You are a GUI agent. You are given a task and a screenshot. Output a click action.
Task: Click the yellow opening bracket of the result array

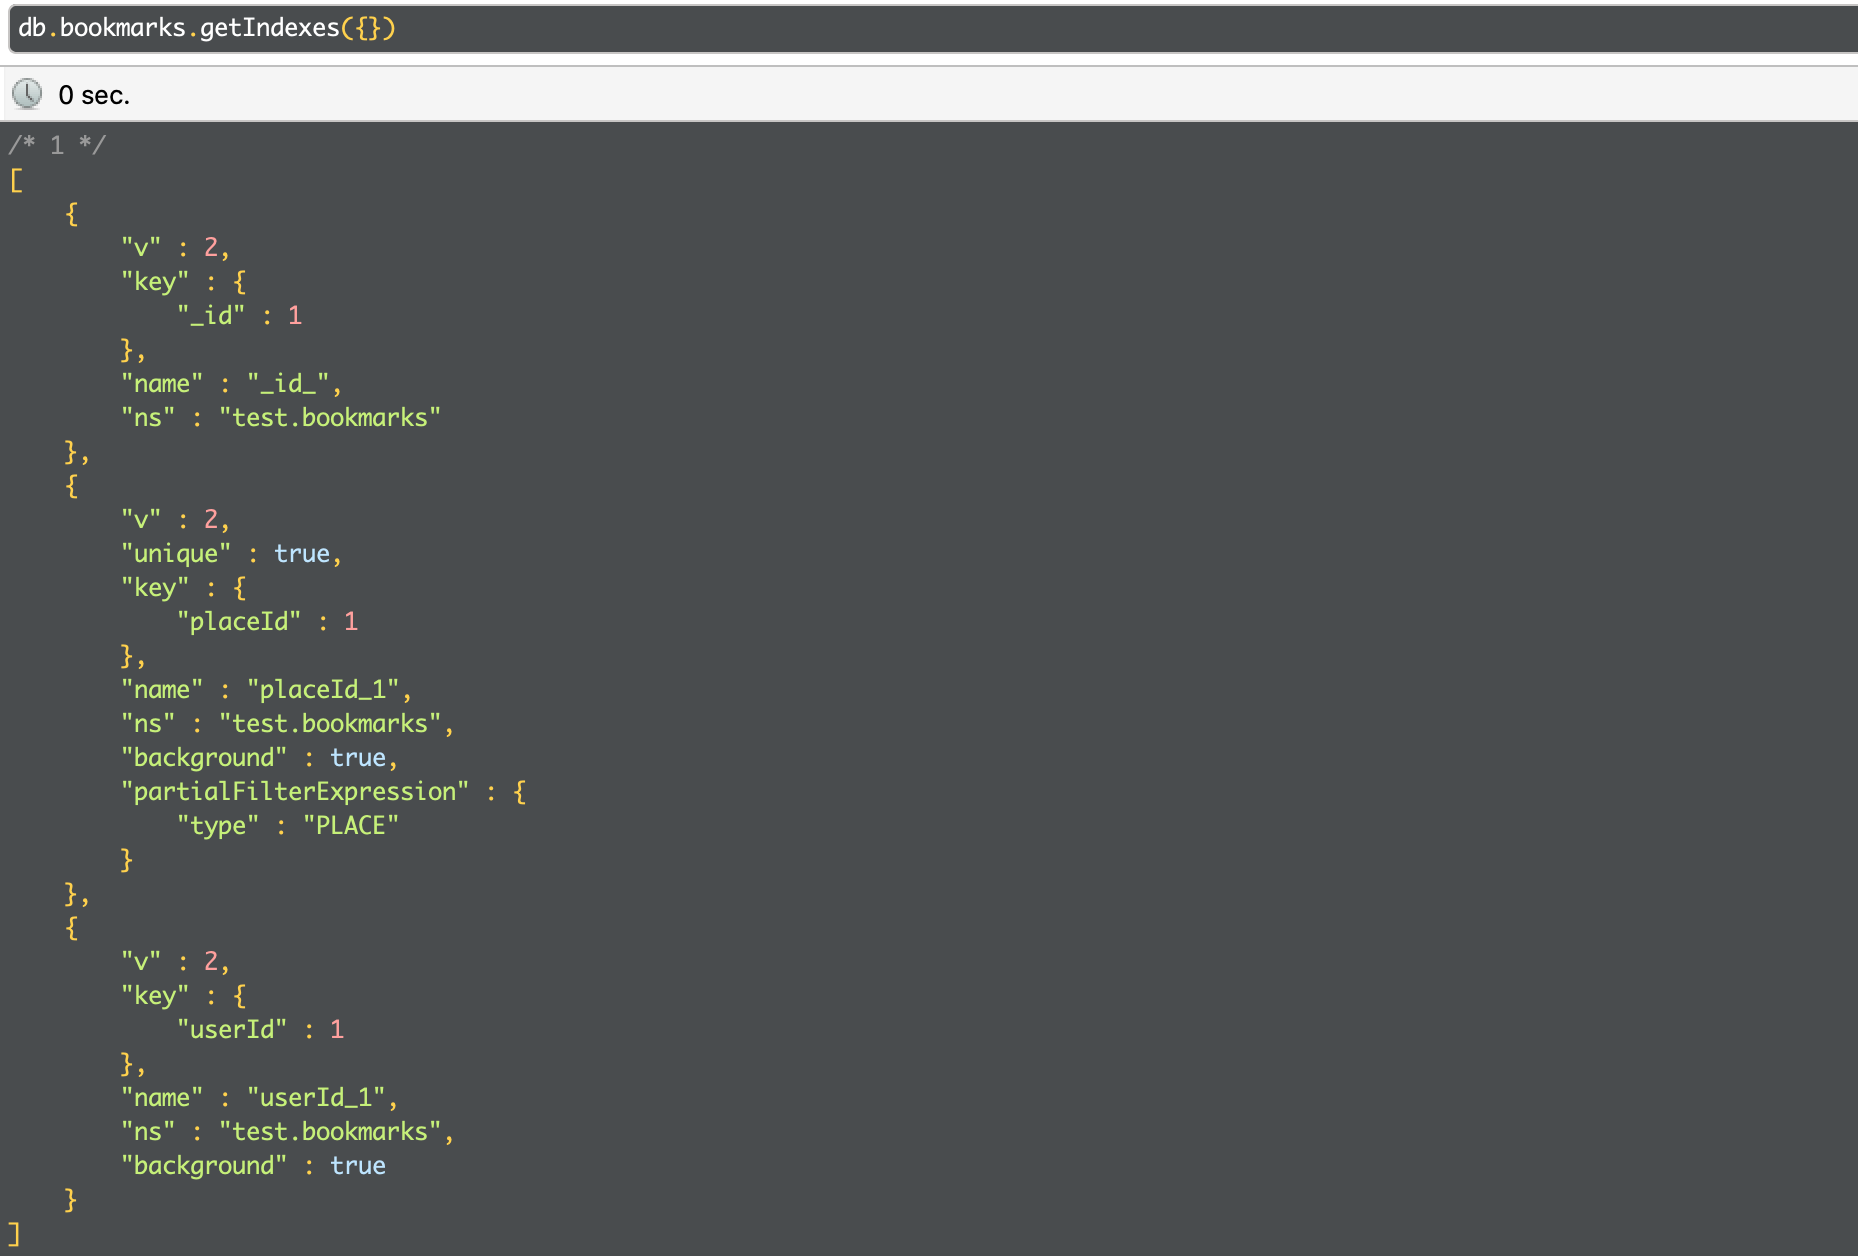(x=15, y=181)
